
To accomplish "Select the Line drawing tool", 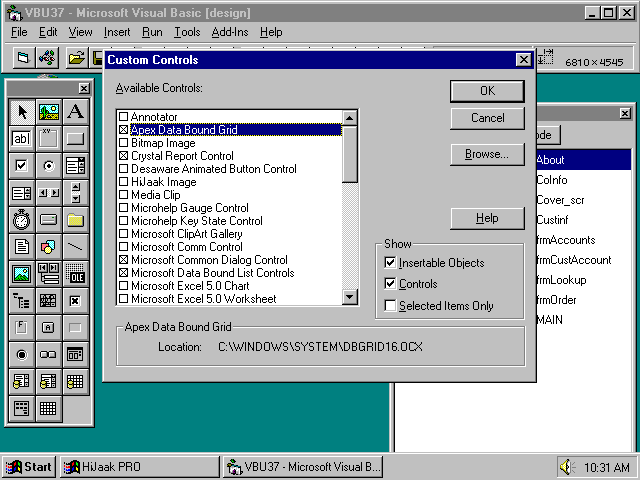I will click(x=75, y=246).
